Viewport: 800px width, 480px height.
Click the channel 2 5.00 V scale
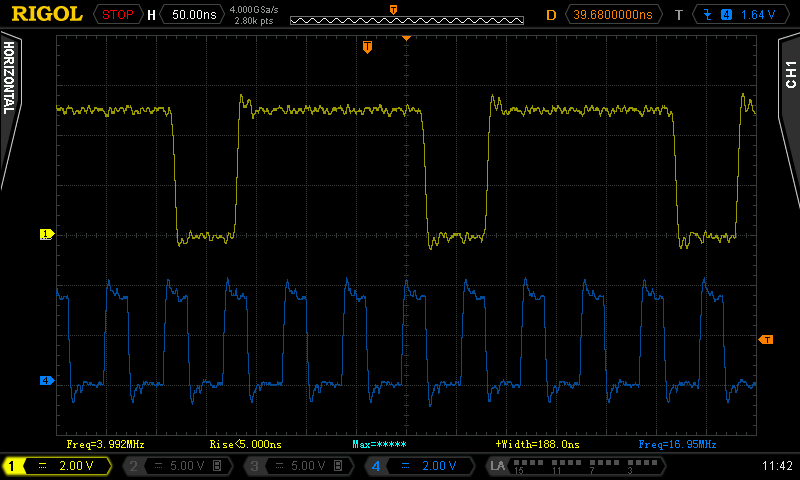click(187, 466)
